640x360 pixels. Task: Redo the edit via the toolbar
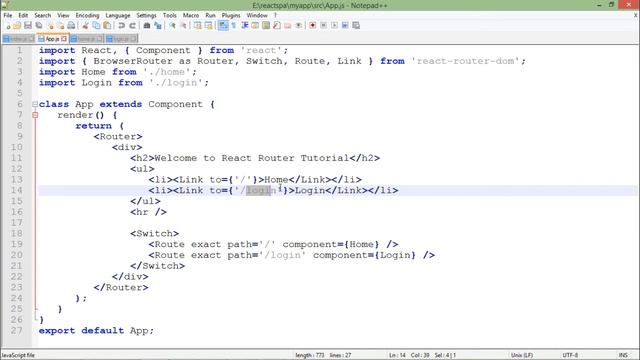tap(133, 25)
